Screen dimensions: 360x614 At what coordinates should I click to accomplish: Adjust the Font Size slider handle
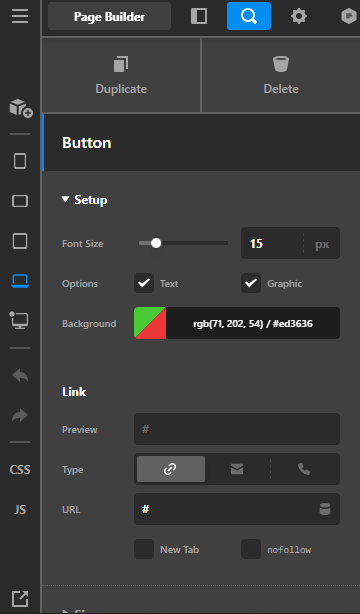click(156, 243)
